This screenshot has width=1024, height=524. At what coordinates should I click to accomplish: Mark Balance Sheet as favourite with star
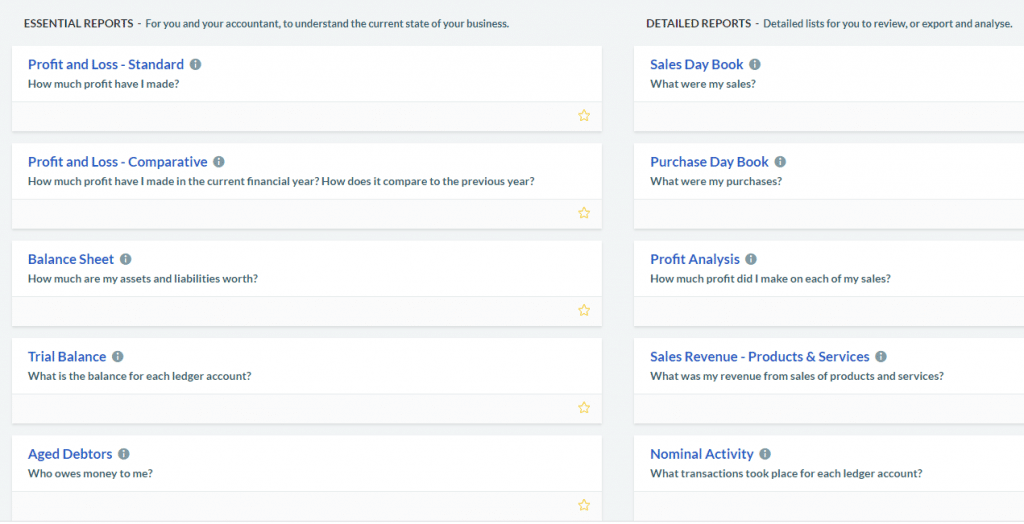coord(584,310)
